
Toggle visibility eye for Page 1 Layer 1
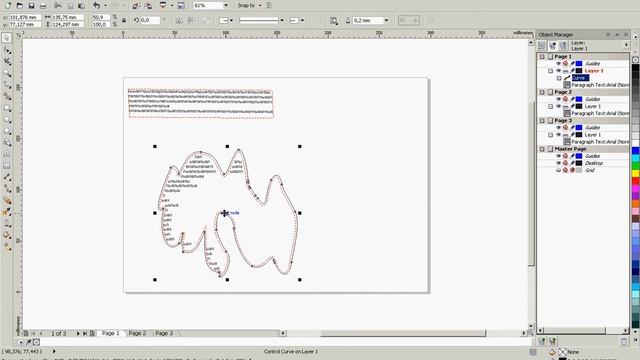tap(558, 71)
